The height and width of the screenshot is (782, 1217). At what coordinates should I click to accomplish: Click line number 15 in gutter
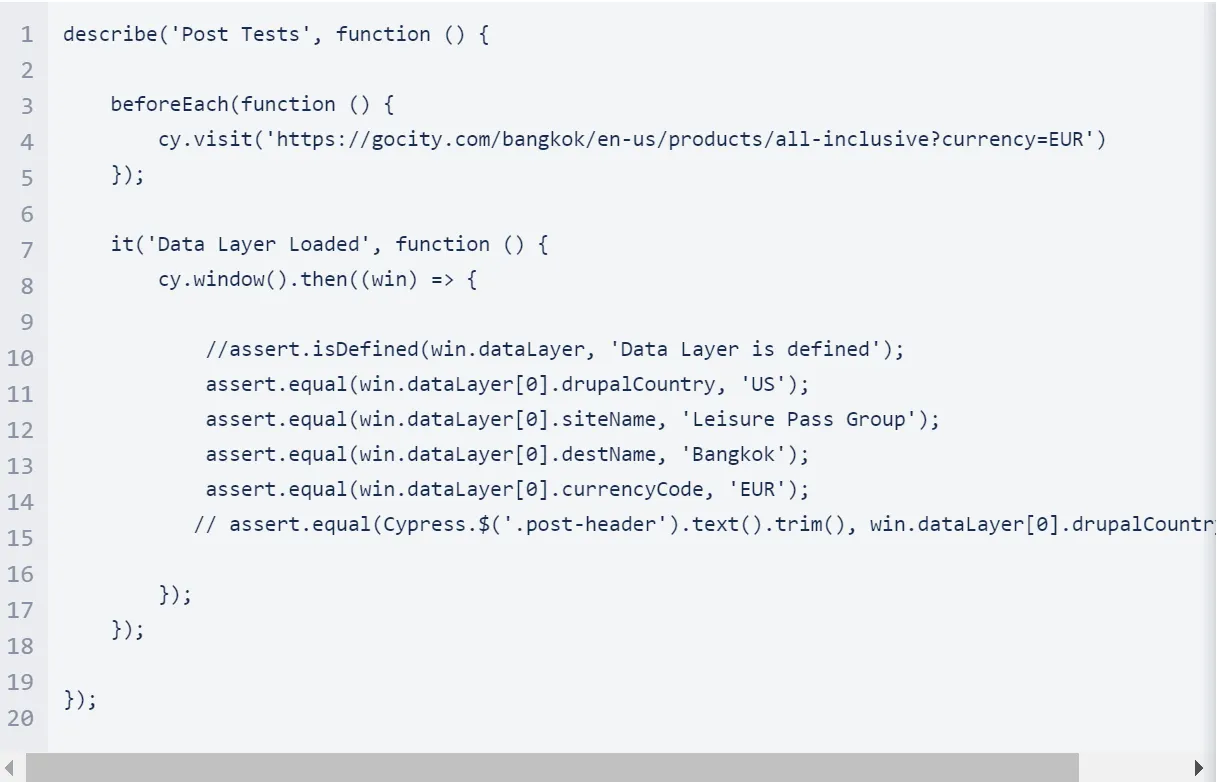coord(21,538)
